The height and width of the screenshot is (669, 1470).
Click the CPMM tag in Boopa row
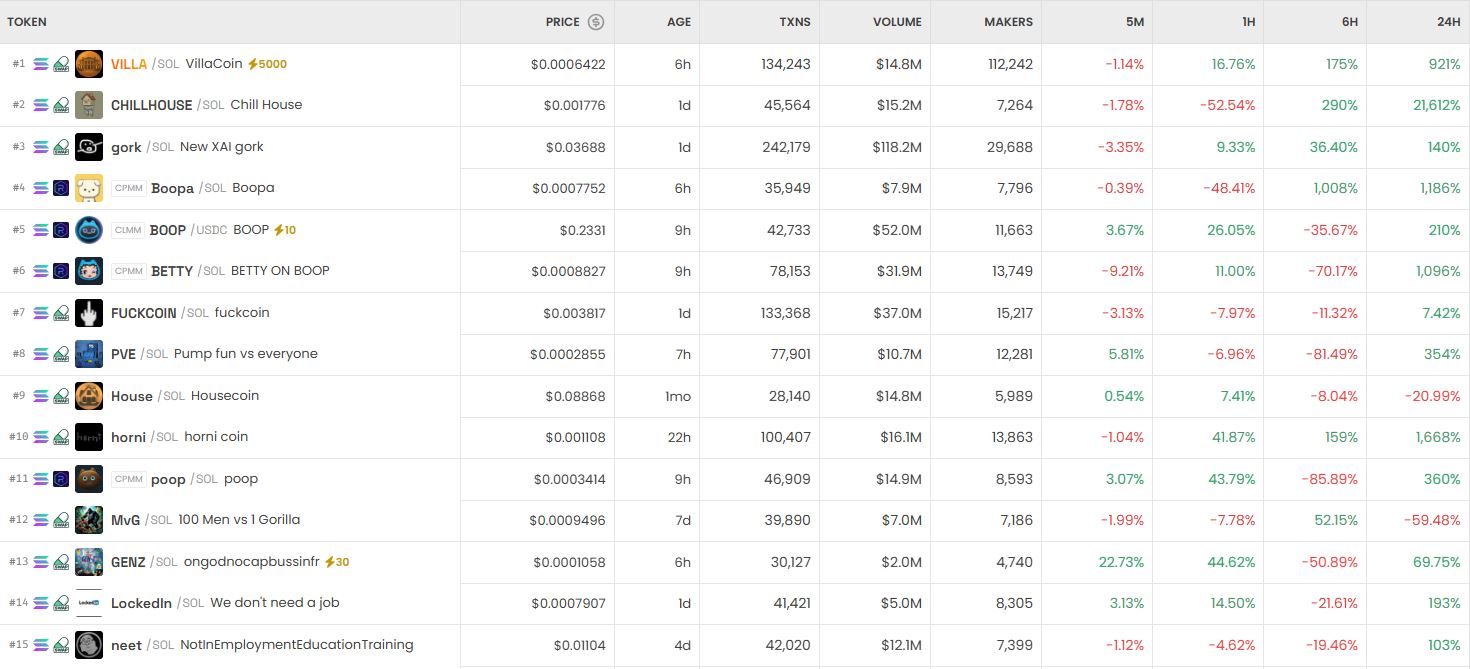[x=129, y=188]
